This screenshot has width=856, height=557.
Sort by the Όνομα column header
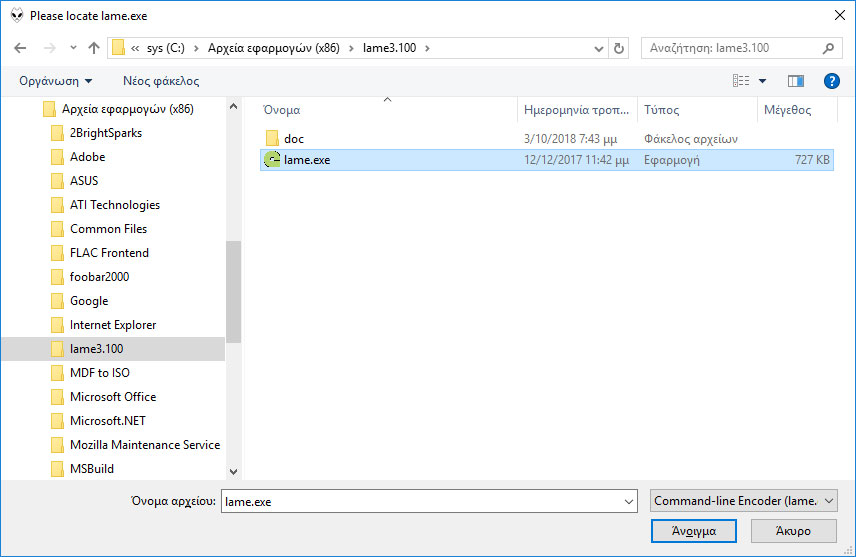(281, 110)
